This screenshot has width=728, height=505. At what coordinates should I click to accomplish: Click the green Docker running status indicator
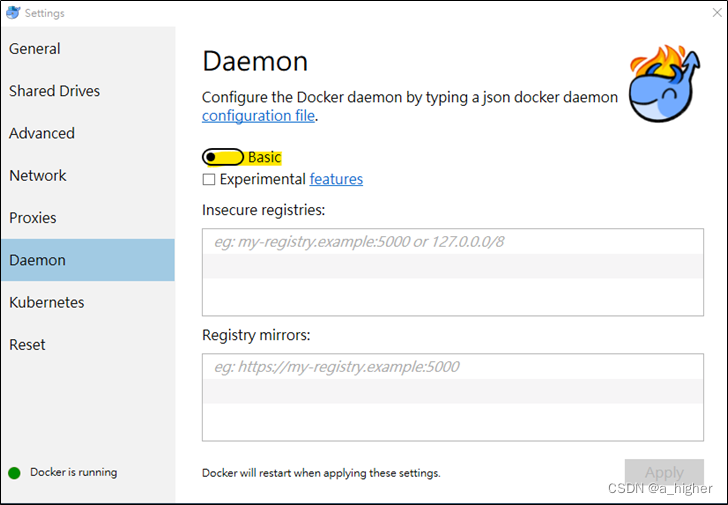pyautogui.click(x=14, y=473)
